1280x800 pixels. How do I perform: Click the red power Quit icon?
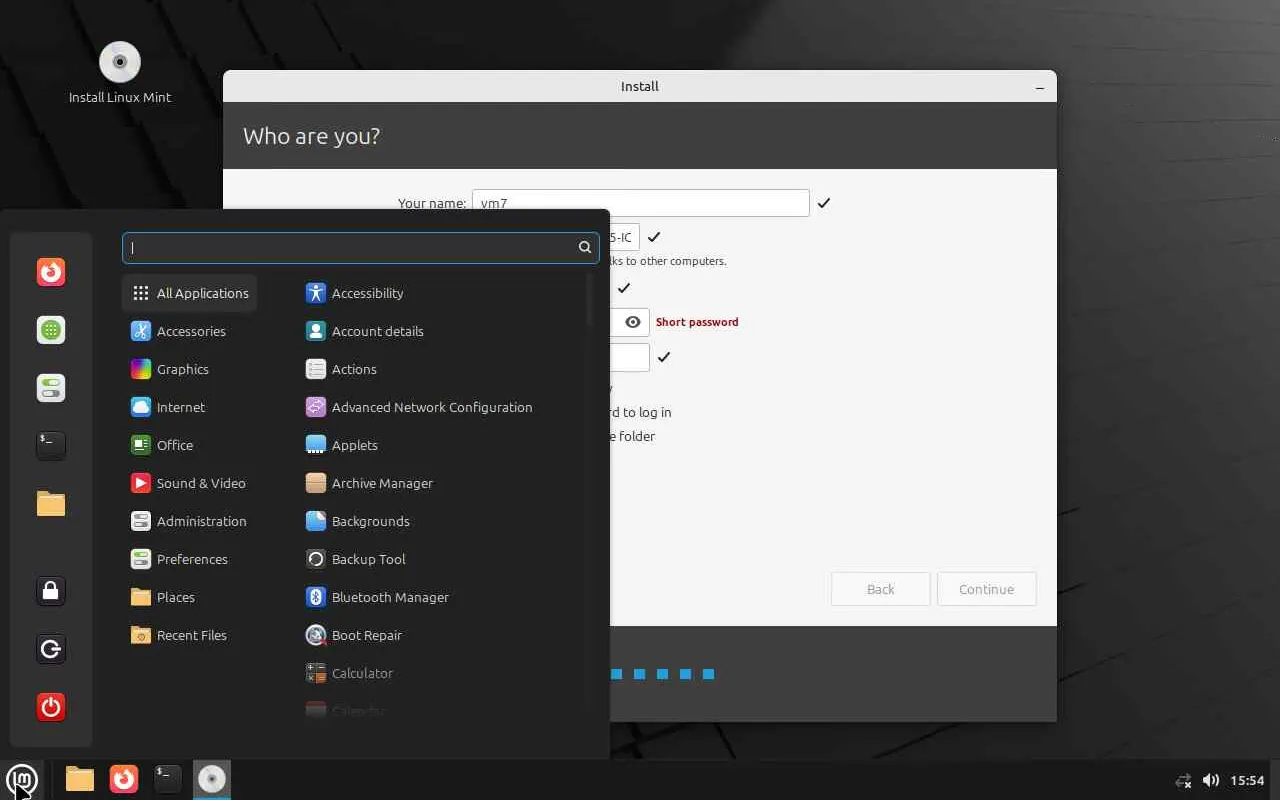51,707
